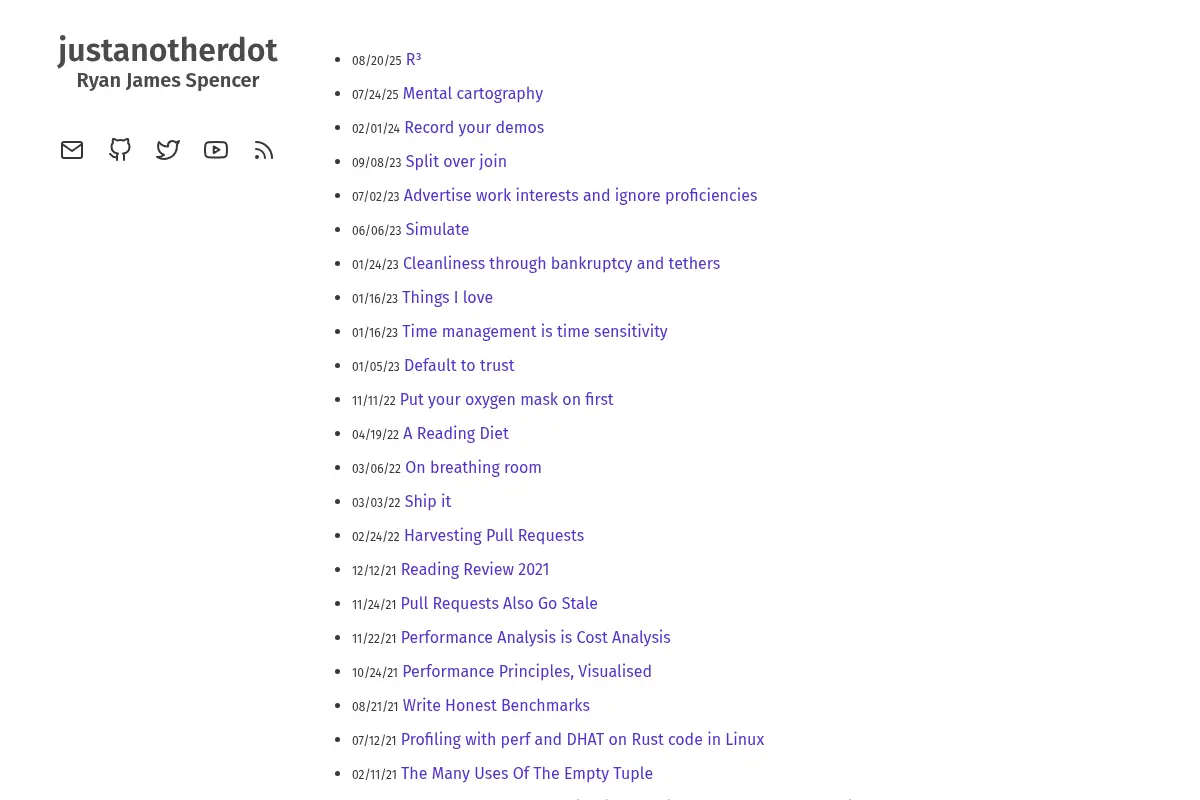Read the Things I love post

pos(447,298)
